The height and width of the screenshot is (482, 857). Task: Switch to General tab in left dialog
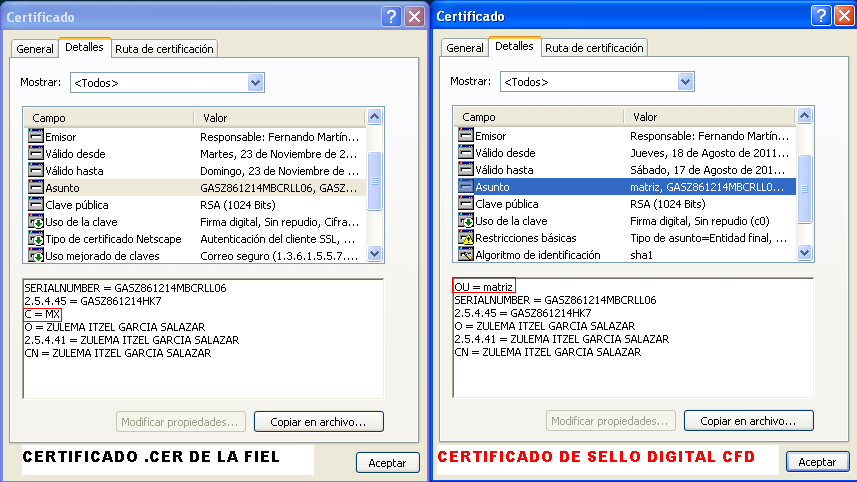coord(35,49)
